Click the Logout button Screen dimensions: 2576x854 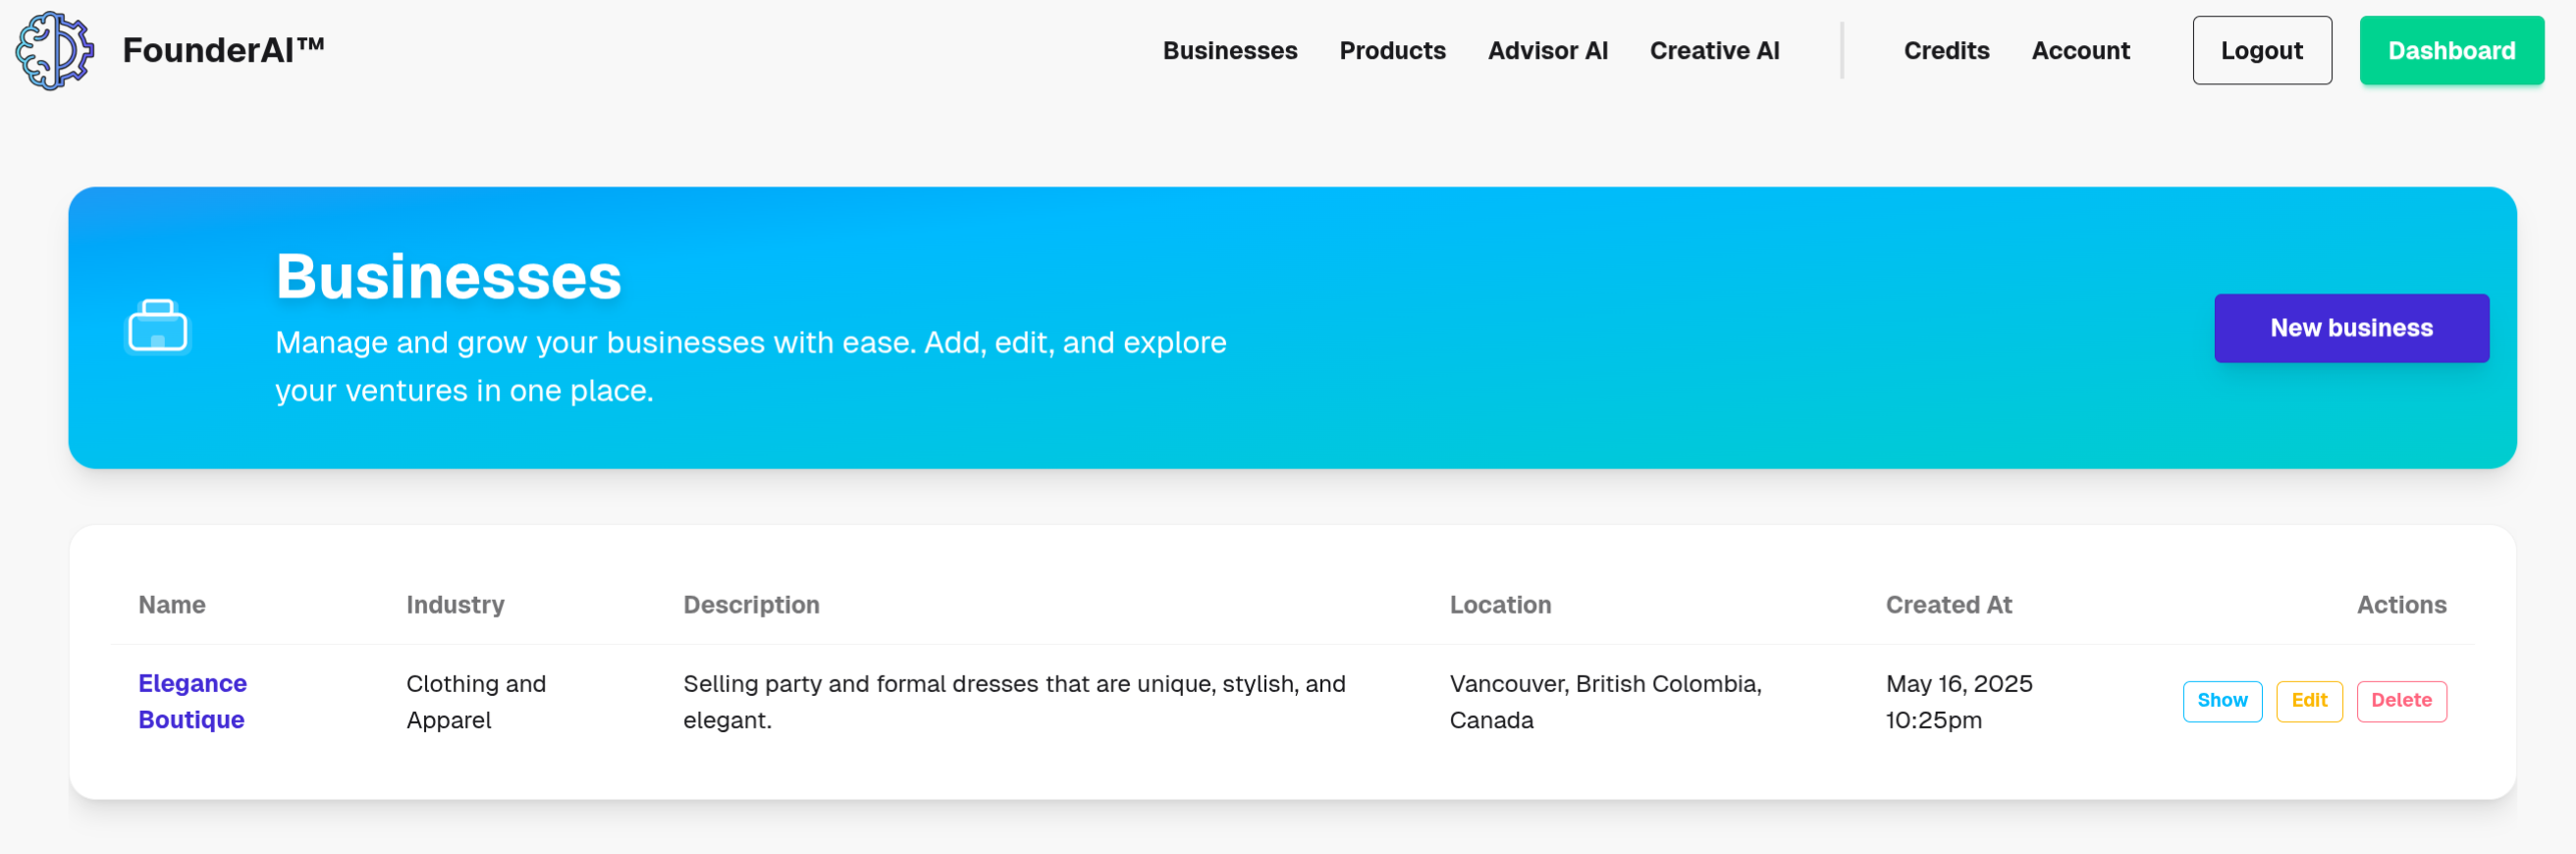point(2261,50)
